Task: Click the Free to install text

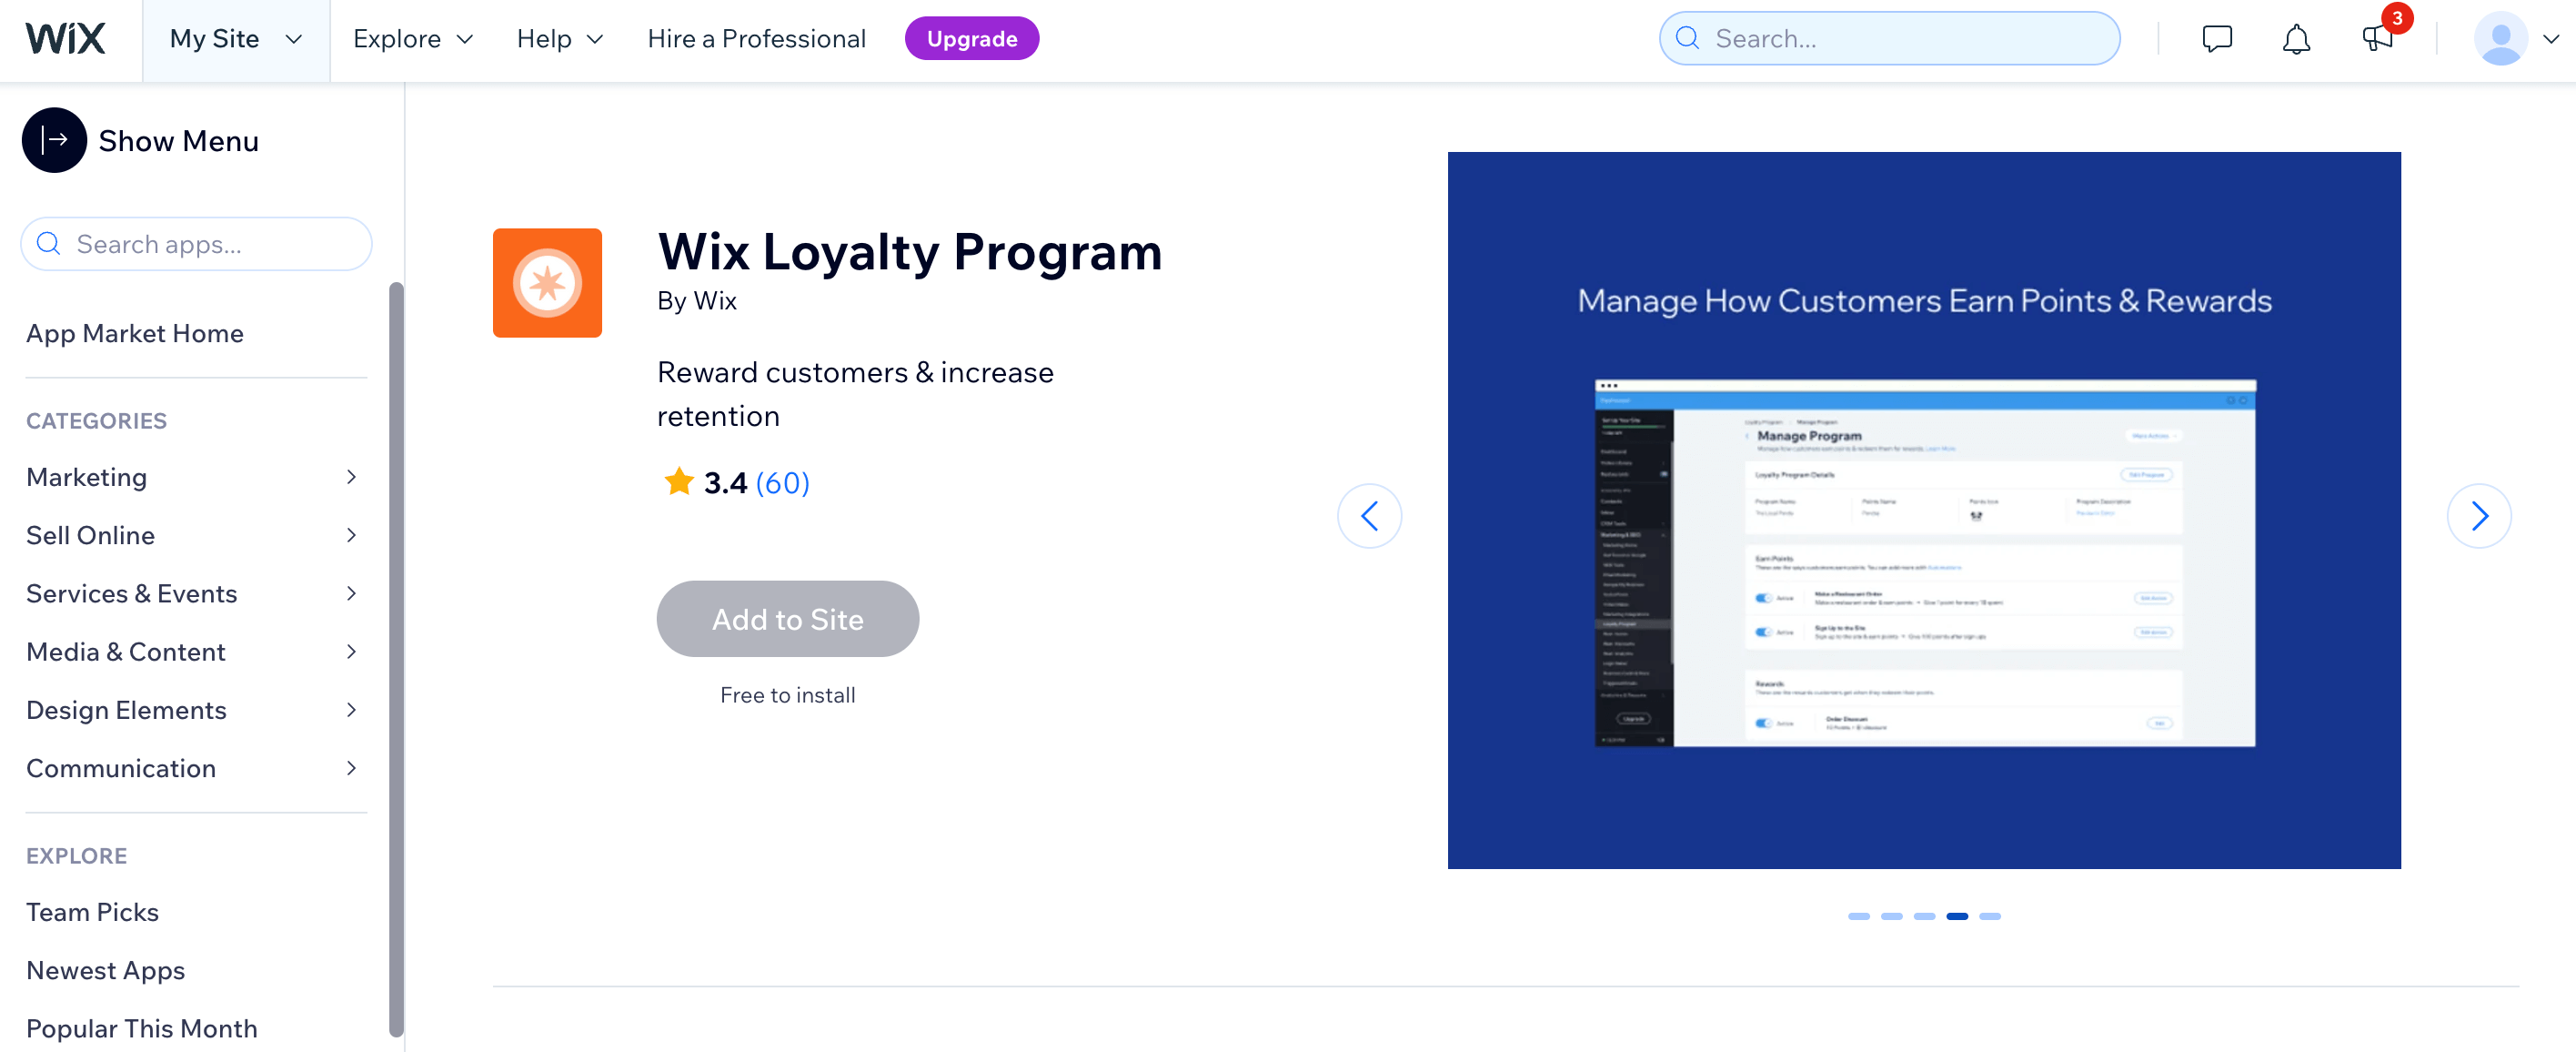Action: [x=787, y=695]
